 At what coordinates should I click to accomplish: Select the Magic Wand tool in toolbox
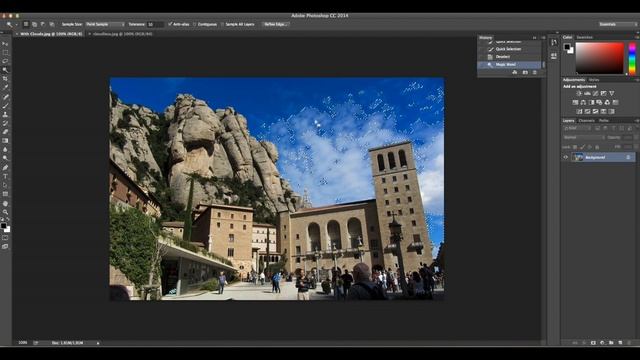coord(5,70)
